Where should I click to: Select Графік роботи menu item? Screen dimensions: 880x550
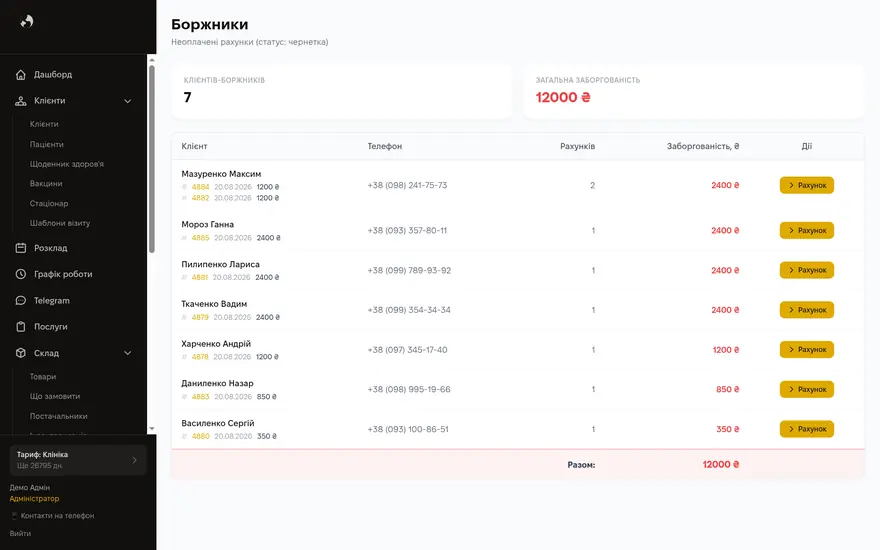click(63, 274)
